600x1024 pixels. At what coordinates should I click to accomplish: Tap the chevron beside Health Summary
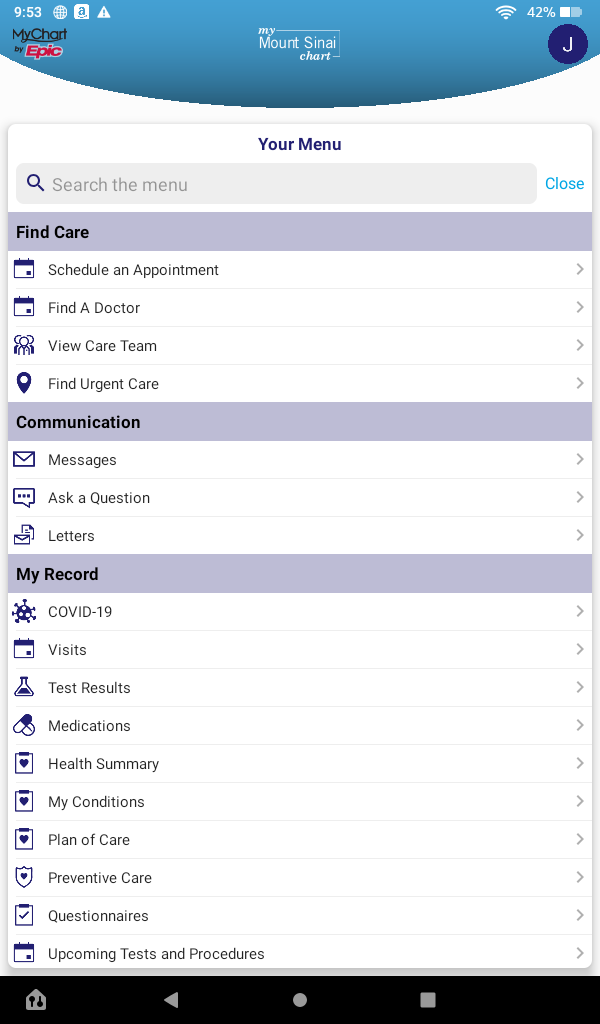[x=580, y=764]
